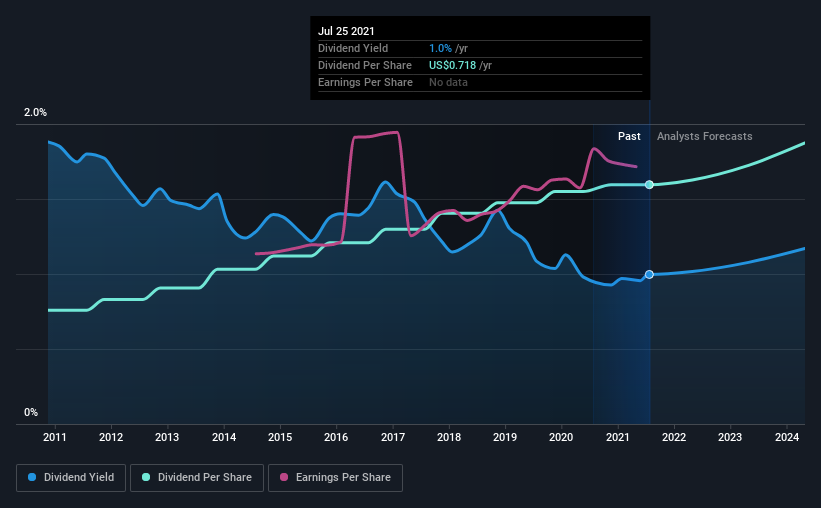Click the 2011 x-axis year label
This screenshot has width=821, height=508.
click(54, 437)
